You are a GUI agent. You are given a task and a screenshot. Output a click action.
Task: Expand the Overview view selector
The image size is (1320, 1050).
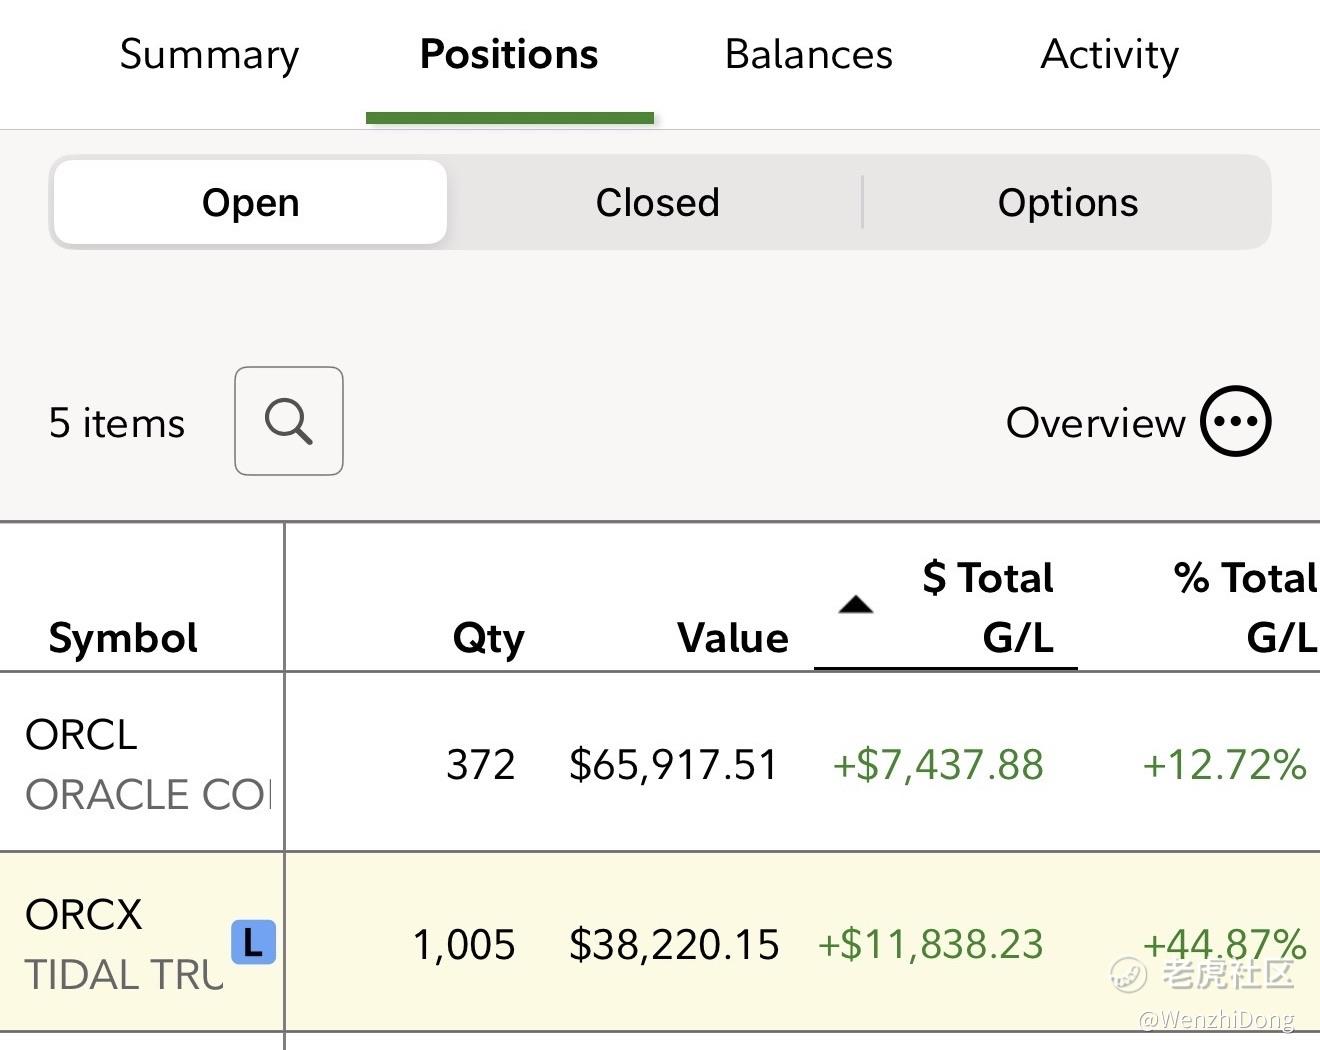click(x=1095, y=423)
